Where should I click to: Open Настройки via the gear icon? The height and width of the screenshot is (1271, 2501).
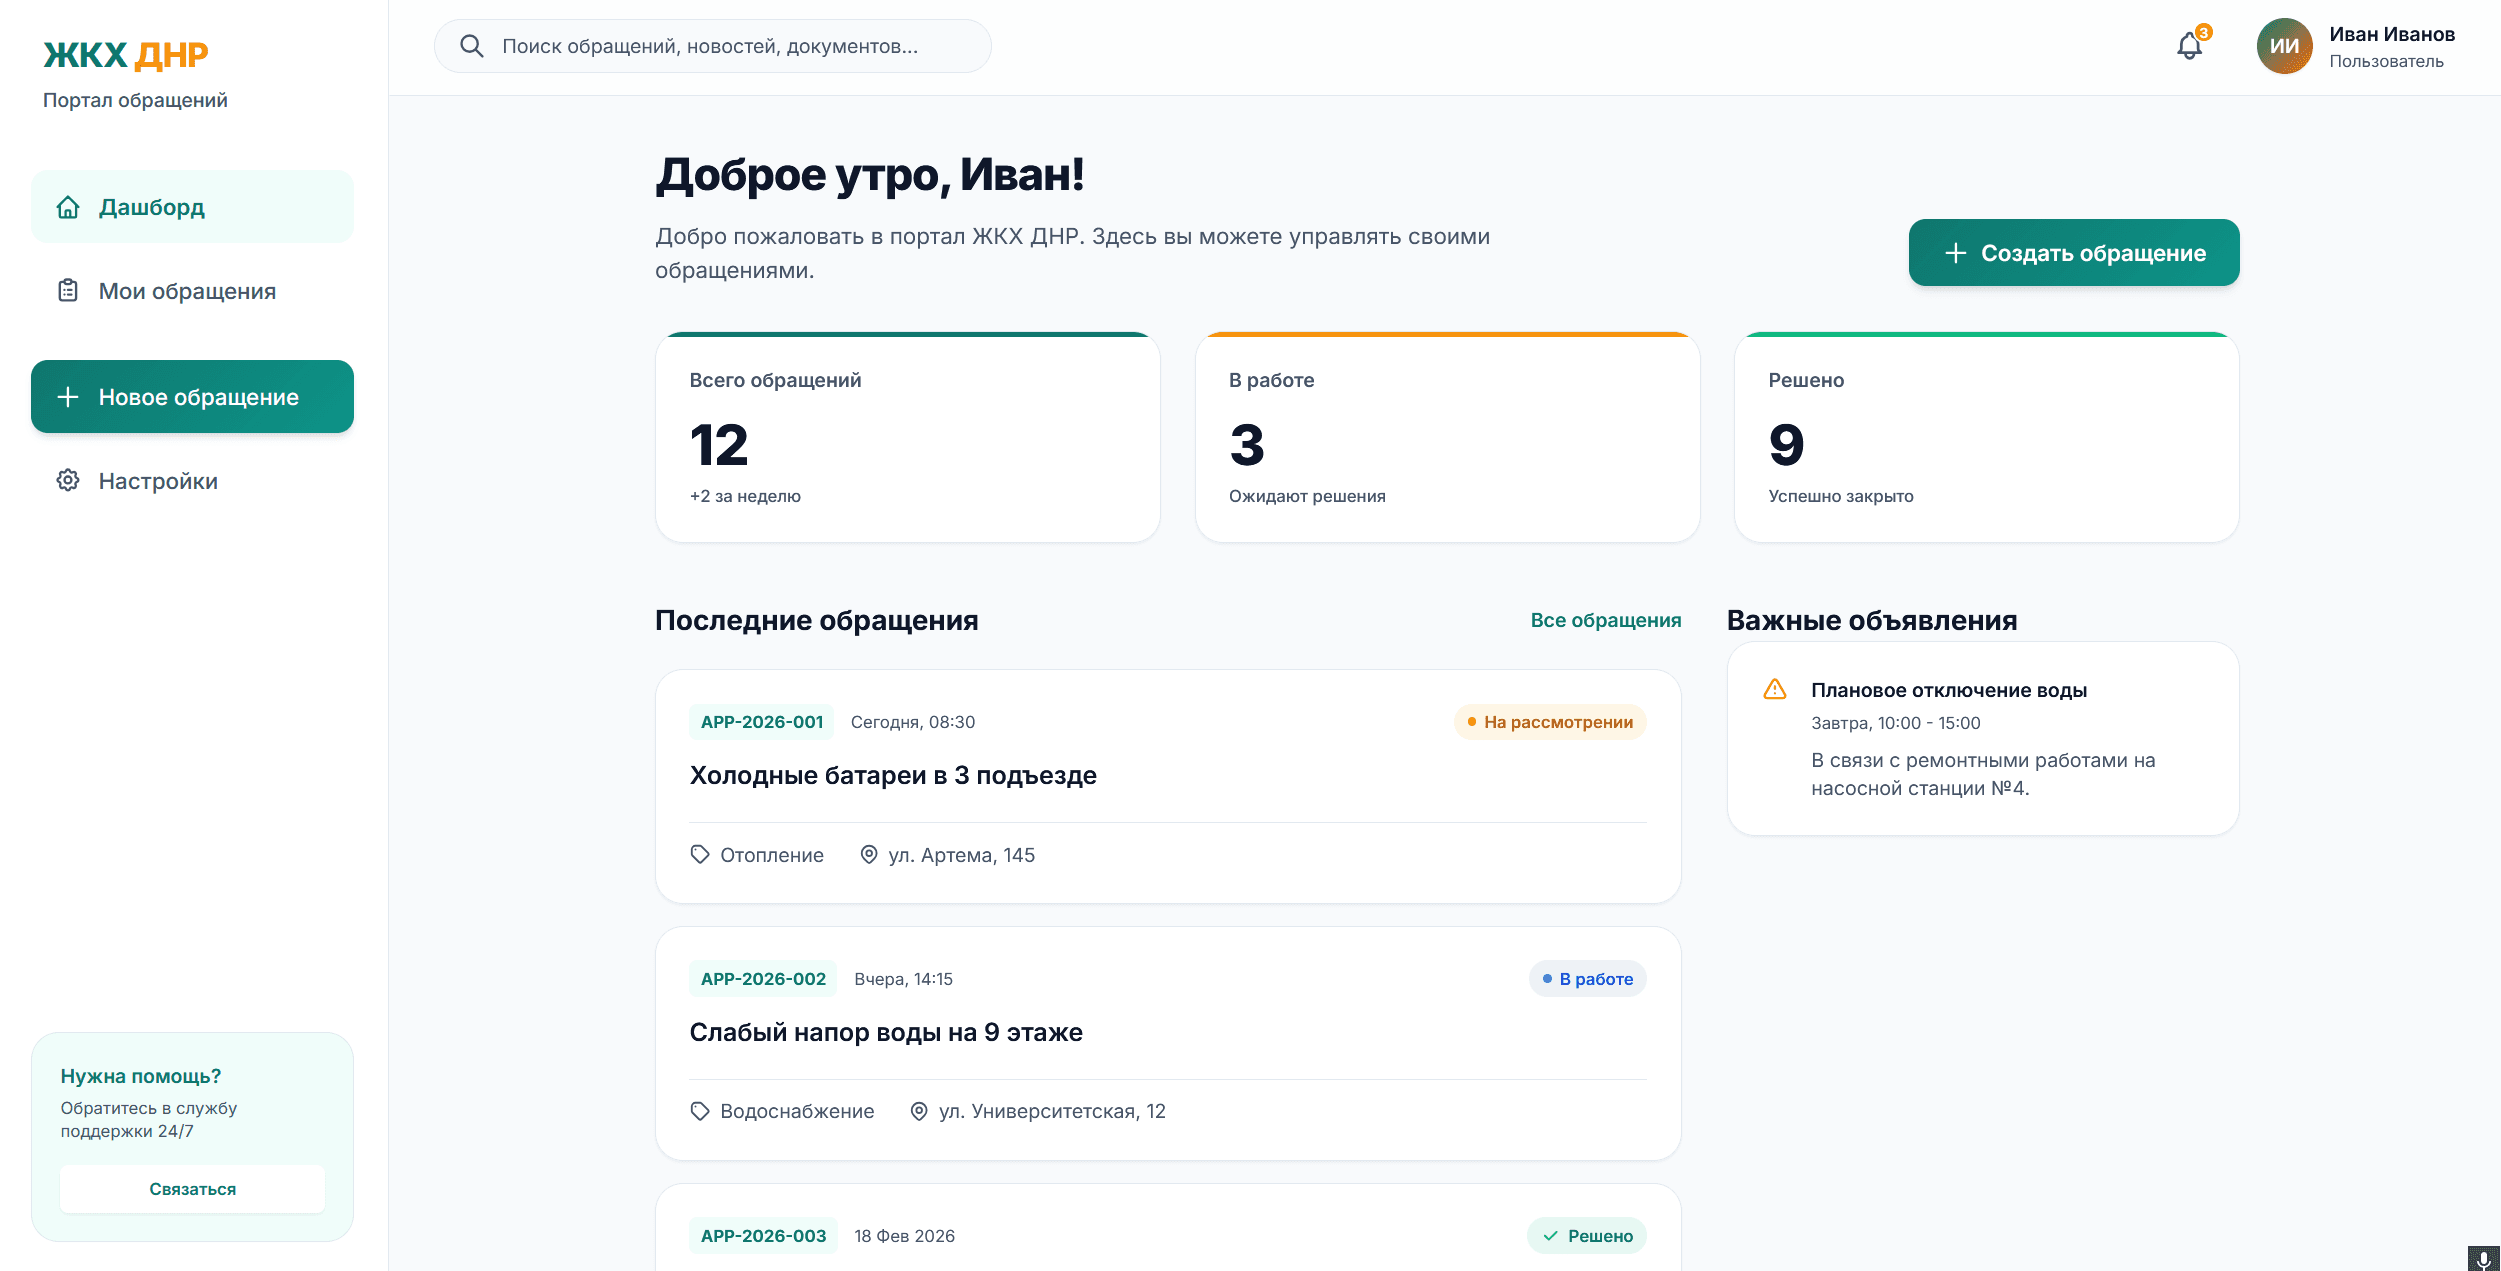click(x=67, y=481)
